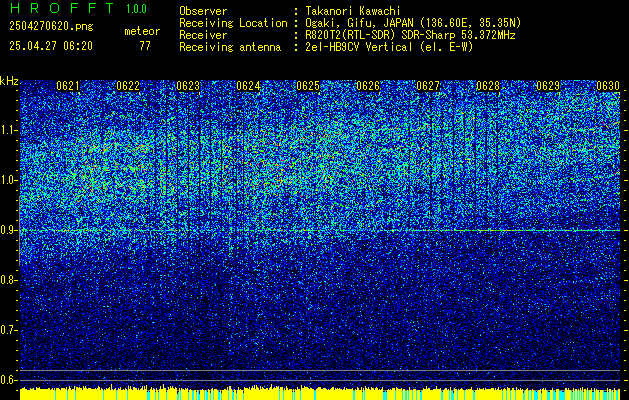
Task: Click the 0621 time marker
Action: point(68,86)
